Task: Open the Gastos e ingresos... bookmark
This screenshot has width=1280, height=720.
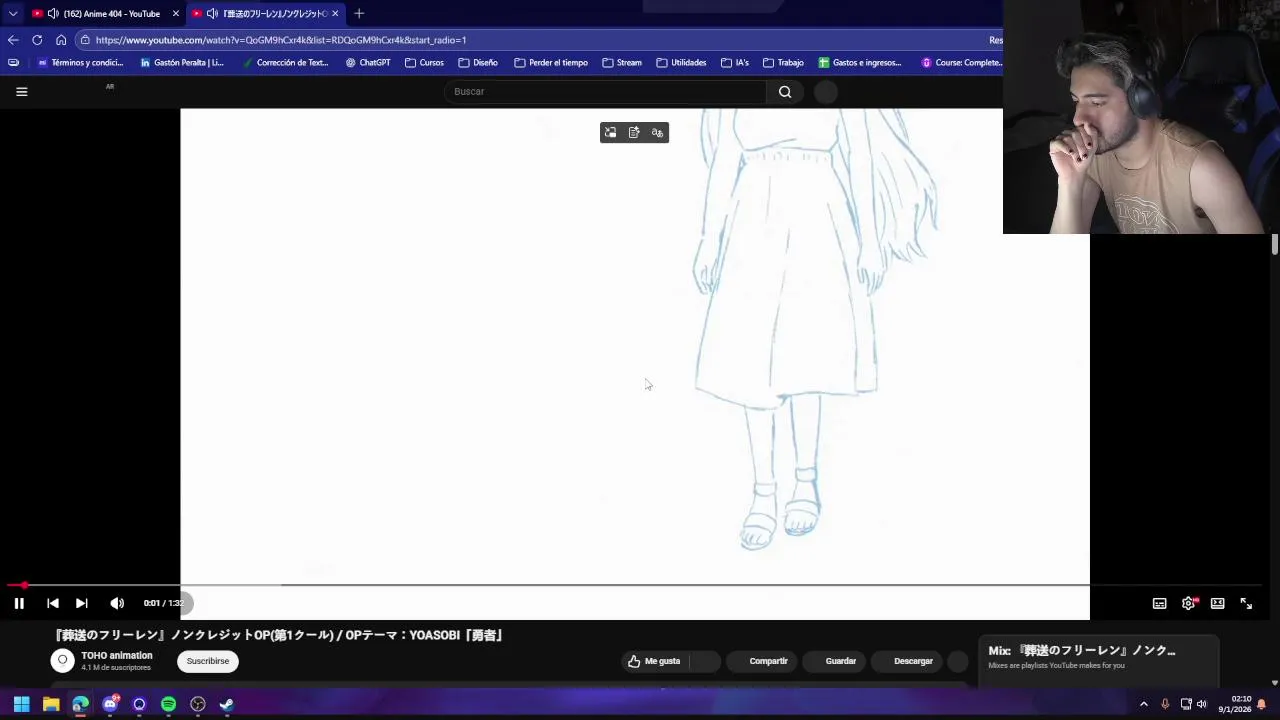Action: (x=860, y=62)
